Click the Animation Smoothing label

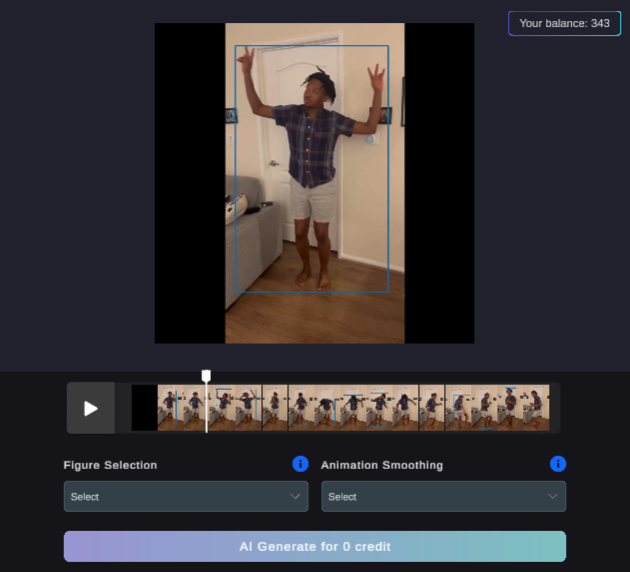point(382,465)
